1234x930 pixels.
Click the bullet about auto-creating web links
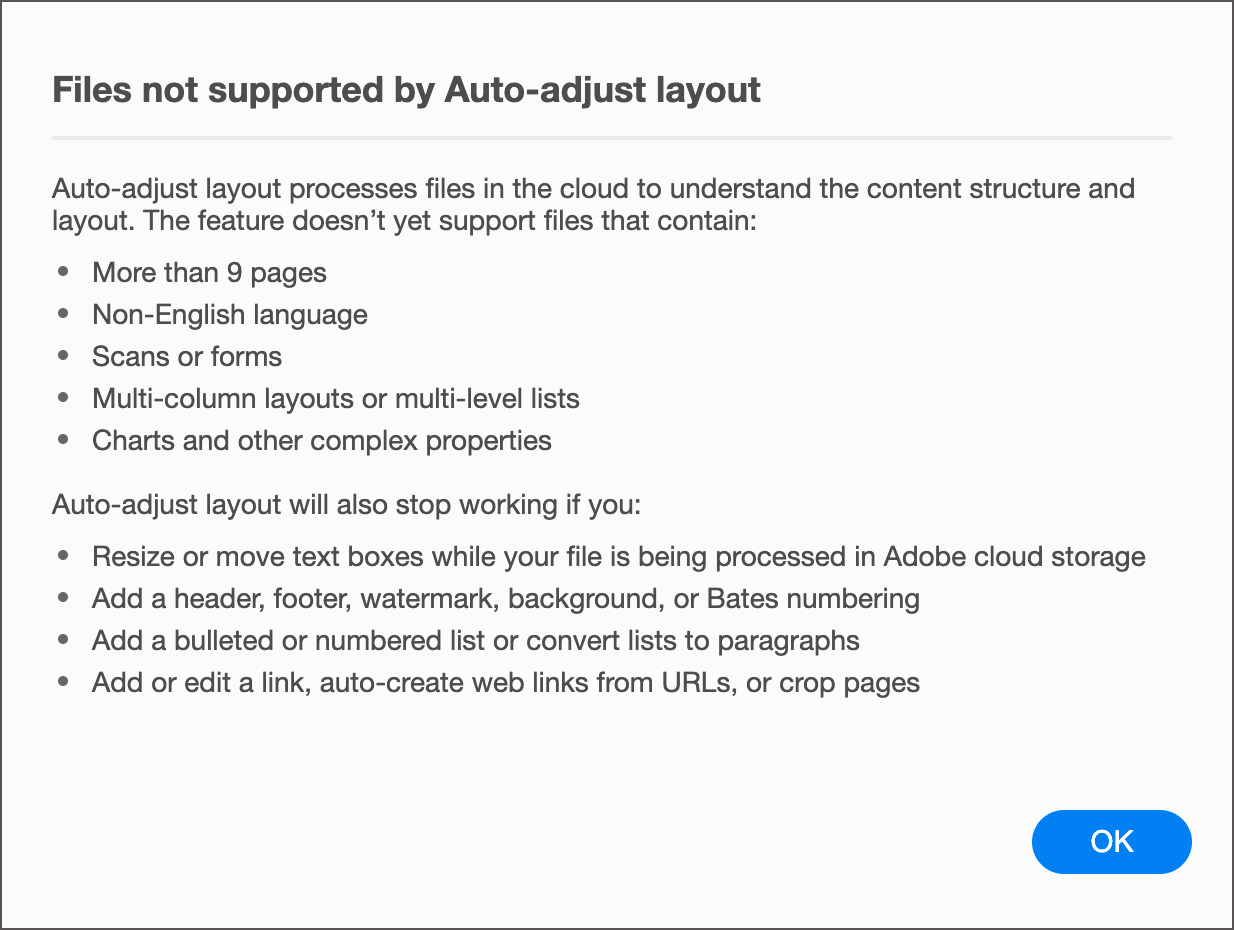tap(505, 682)
